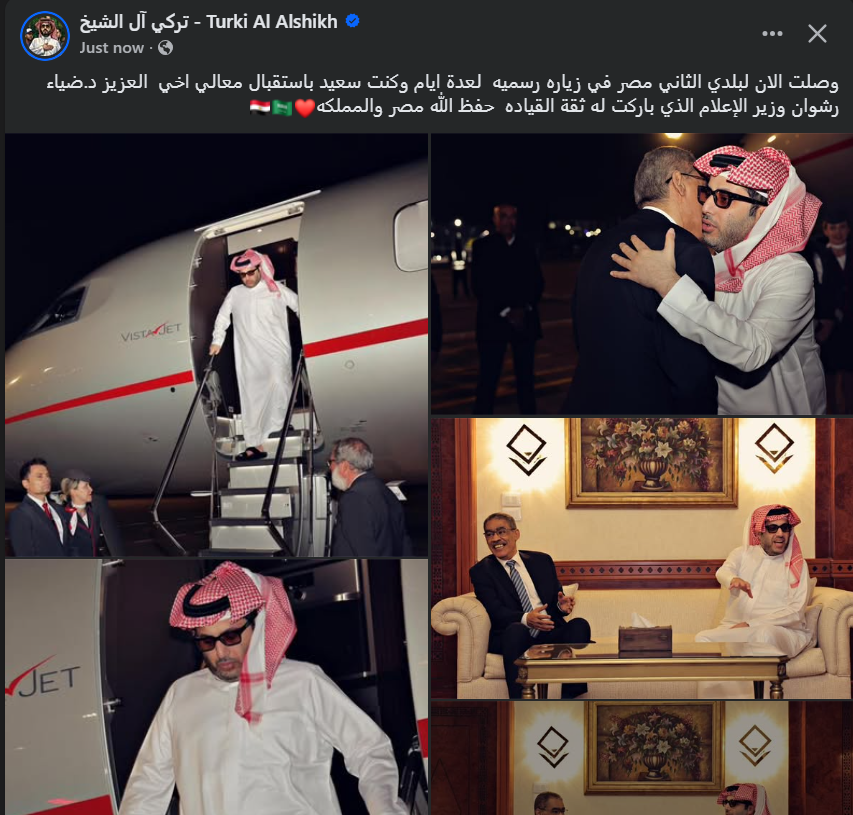Click the verified badge next to Turki Al Alshikh
853x815 pixels.
point(353,21)
